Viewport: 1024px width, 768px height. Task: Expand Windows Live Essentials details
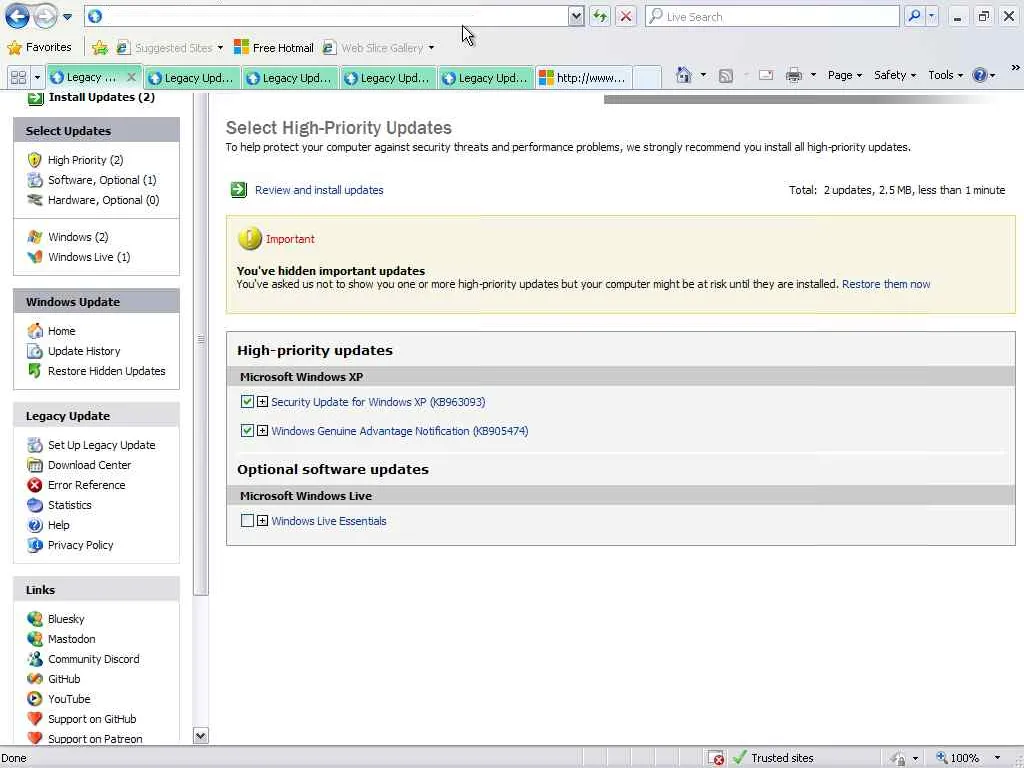[x=263, y=520]
